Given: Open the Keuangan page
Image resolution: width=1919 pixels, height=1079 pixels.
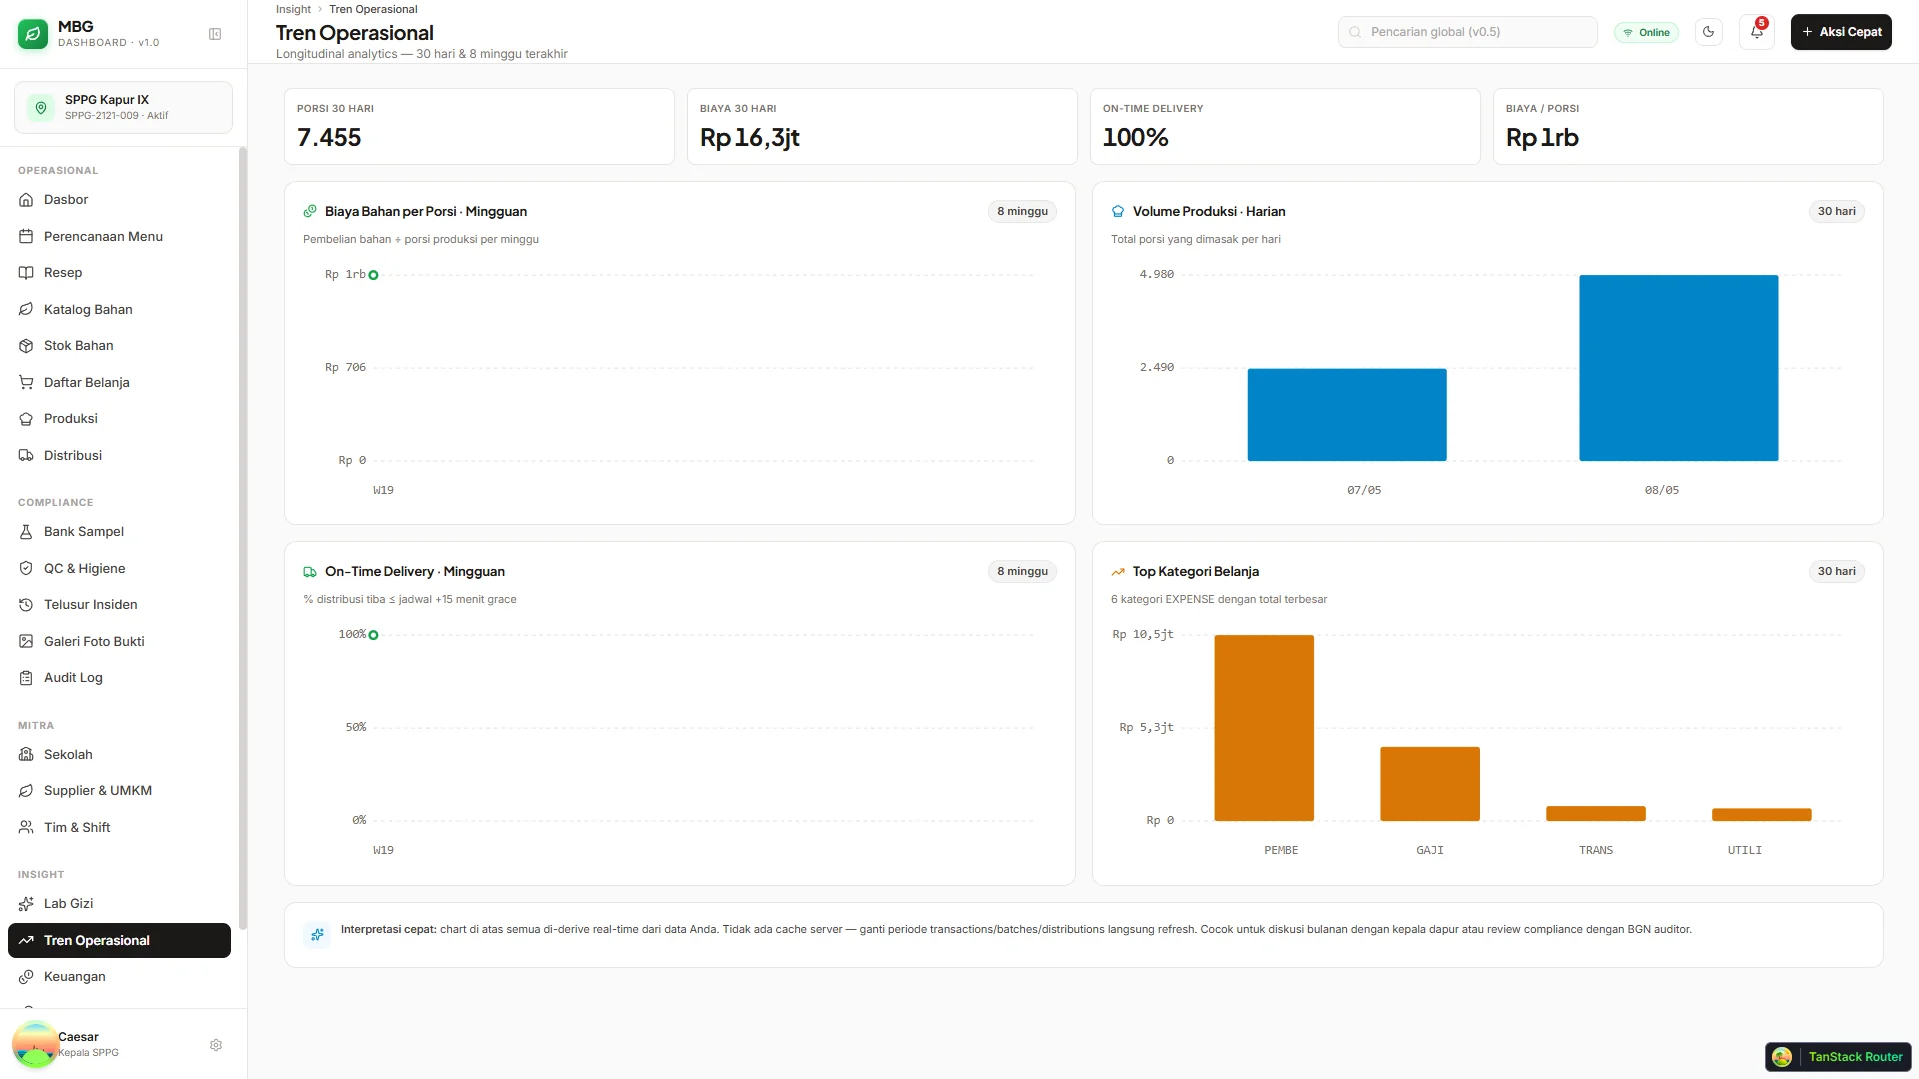Looking at the screenshot, I should pos(119,977).
